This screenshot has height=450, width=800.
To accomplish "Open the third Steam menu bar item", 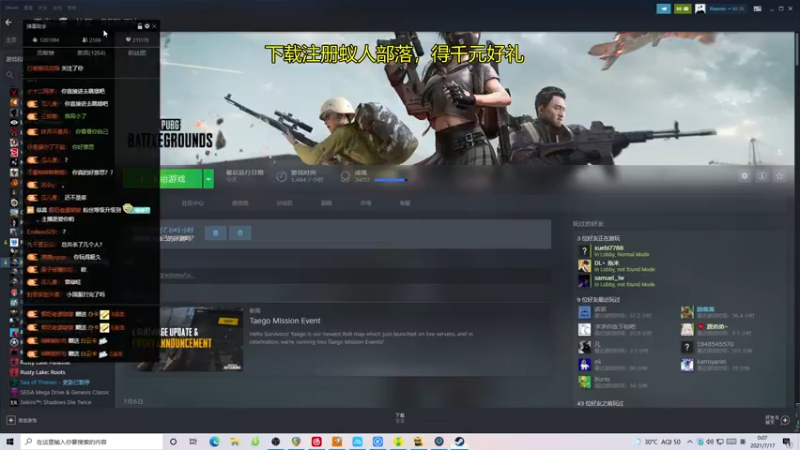I will 43,8.
